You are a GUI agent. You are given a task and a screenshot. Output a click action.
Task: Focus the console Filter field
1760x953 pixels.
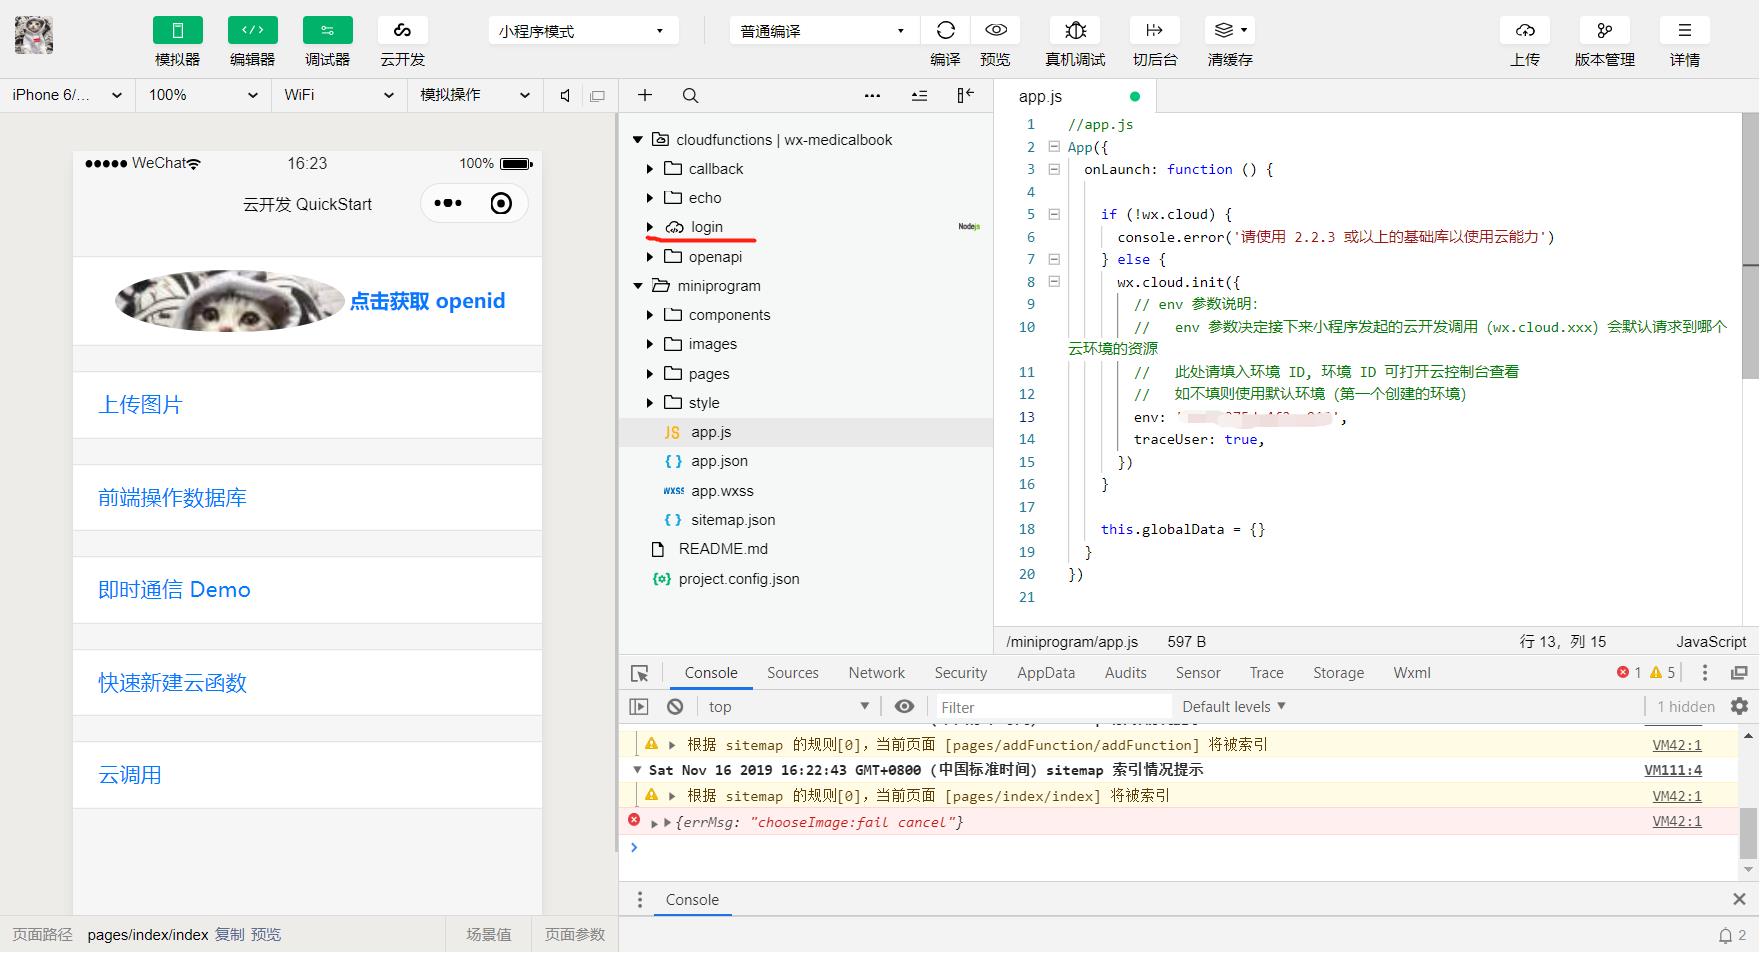pos(1052,707)
